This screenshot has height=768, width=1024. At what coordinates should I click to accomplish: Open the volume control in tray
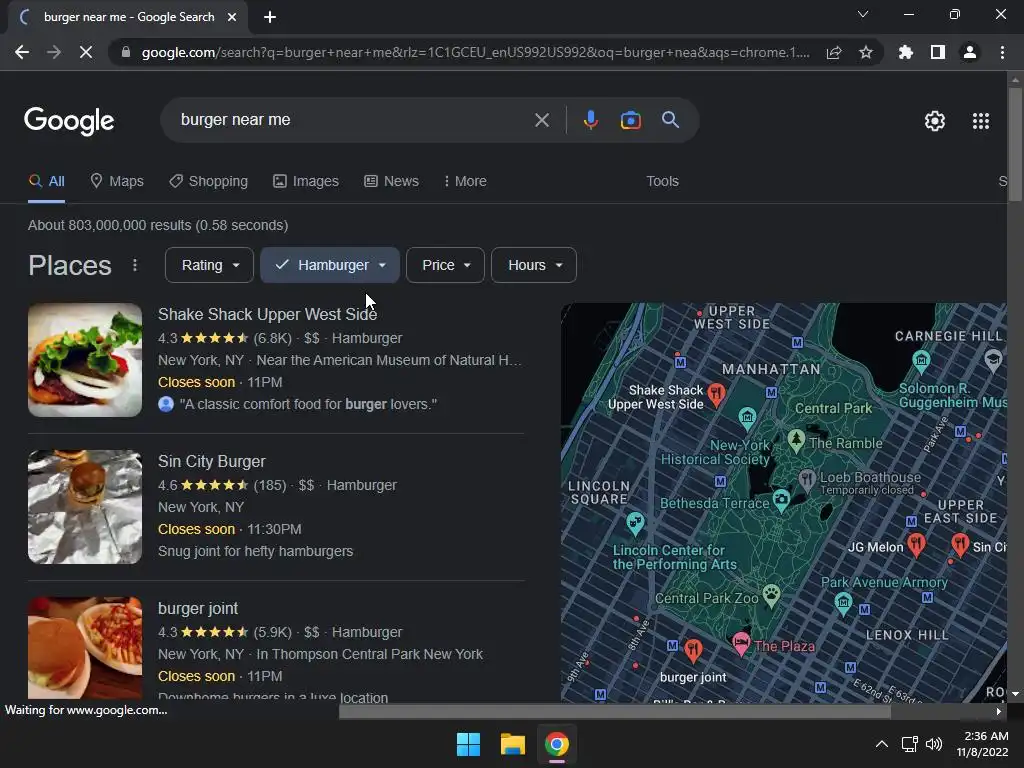pos(934,744)
